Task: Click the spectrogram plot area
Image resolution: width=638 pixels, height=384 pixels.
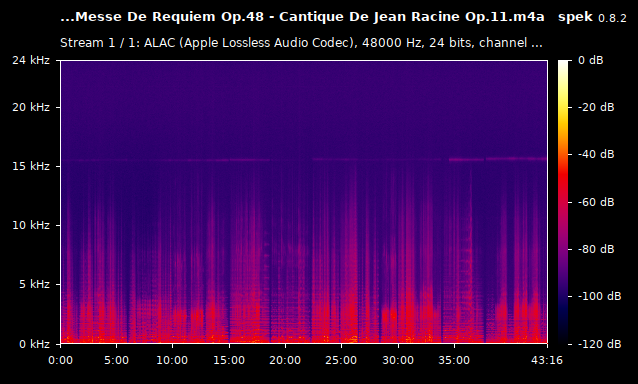Action: click(304, 202)
